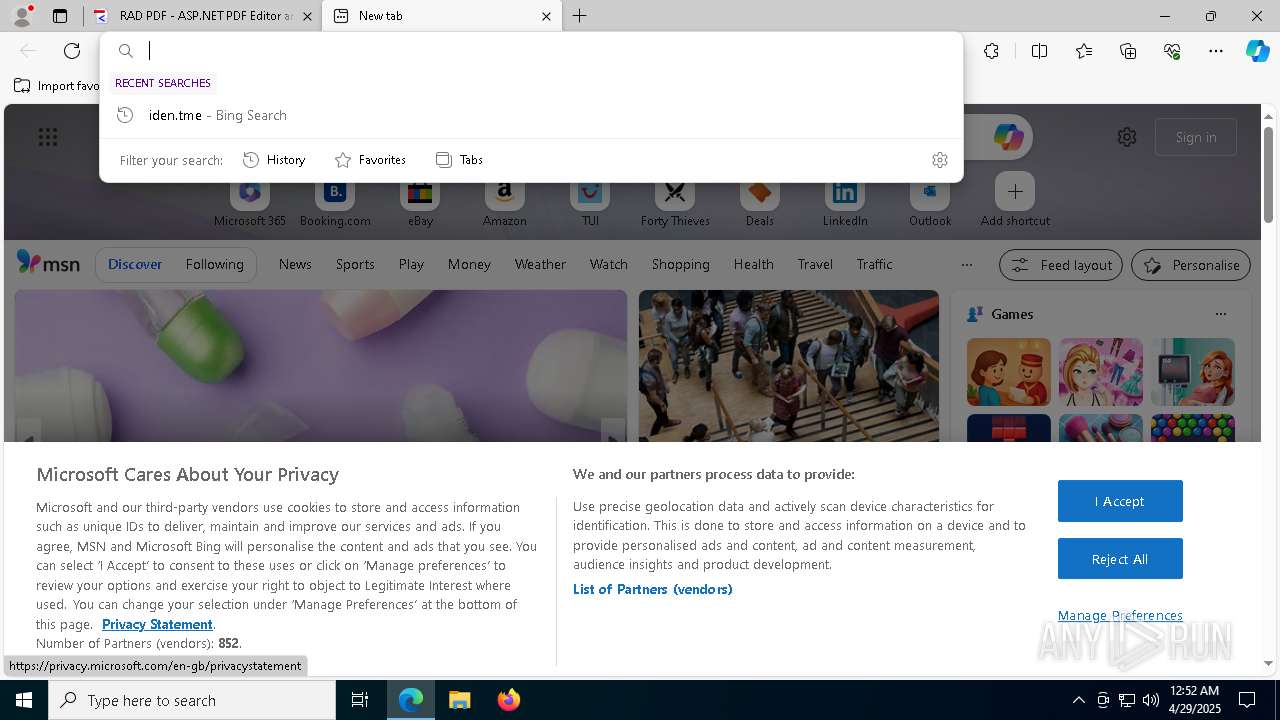Switch to the RAD PDF tab
This screenshot has width=1280, height=720.
coord(203,16)
